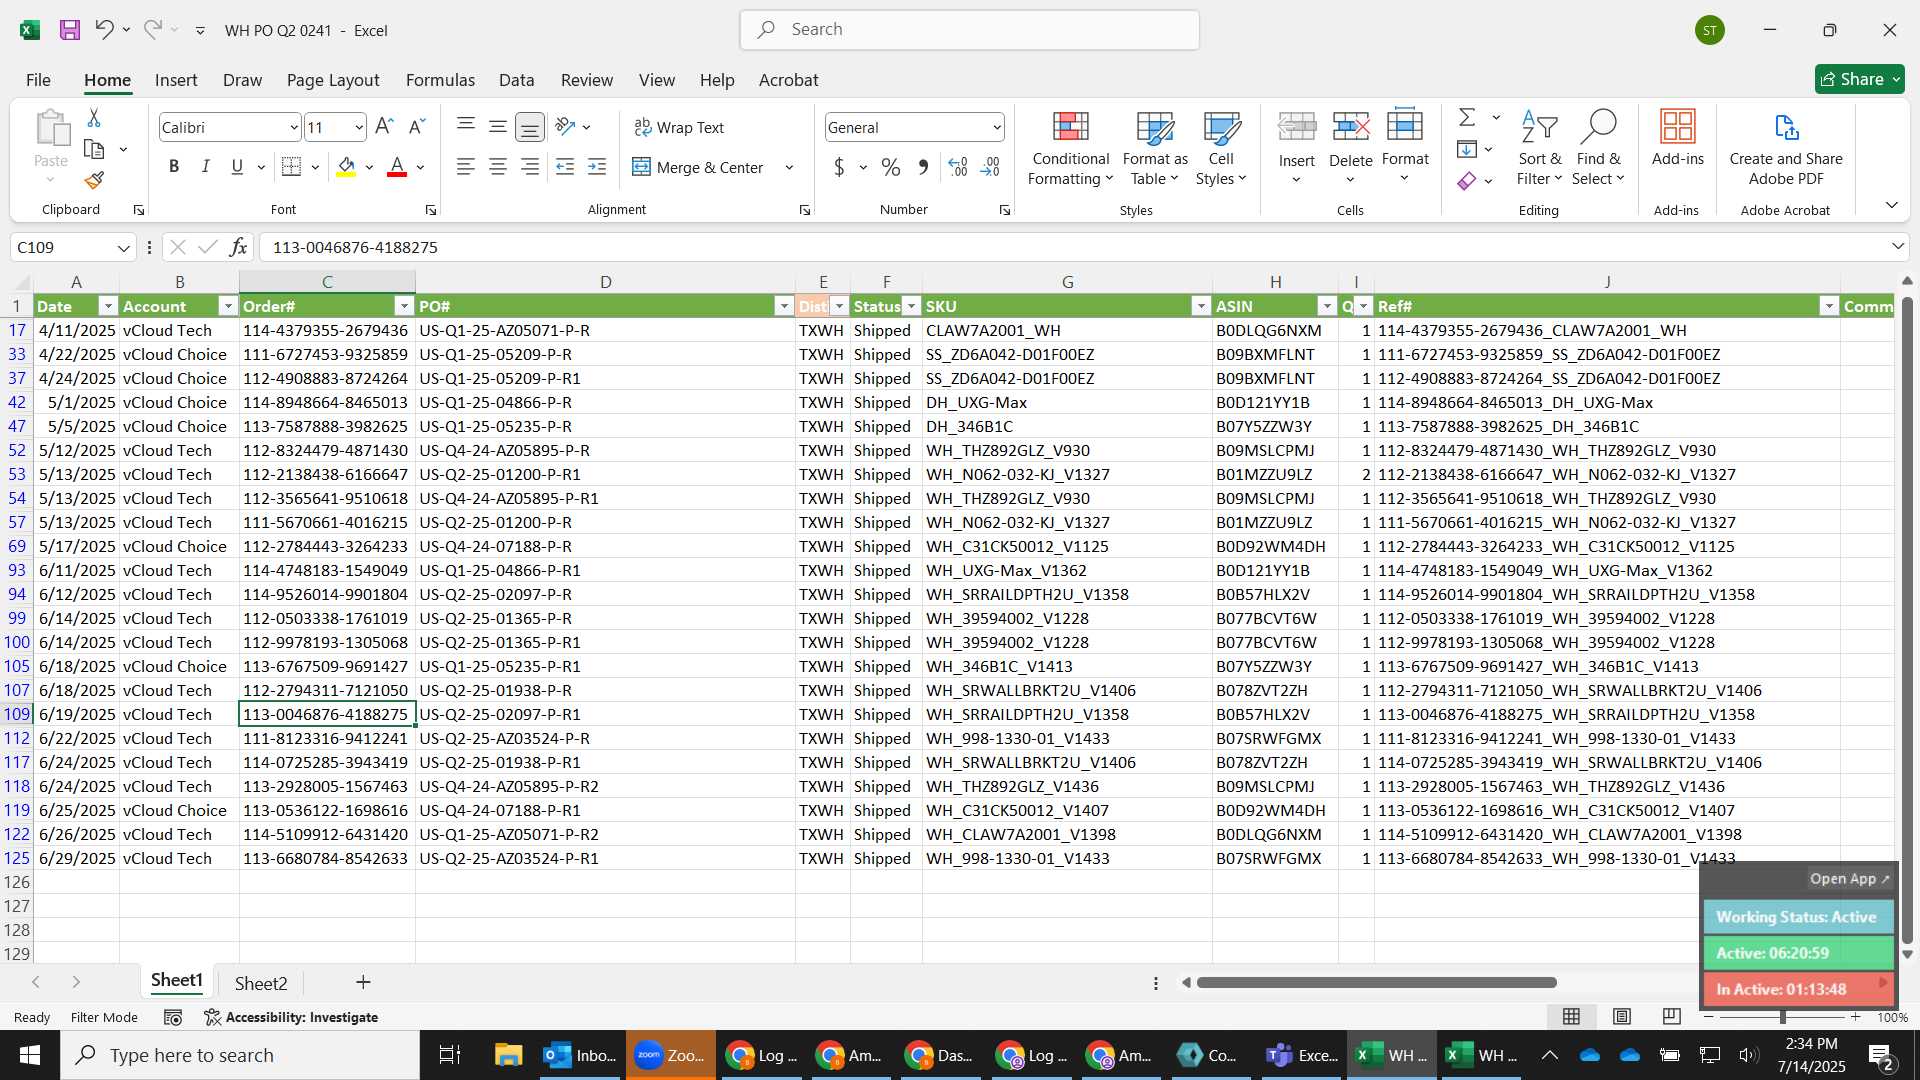Toggle Underline formatting
The width and height of the screenshot is (1920, 1080).
point(237,167)
